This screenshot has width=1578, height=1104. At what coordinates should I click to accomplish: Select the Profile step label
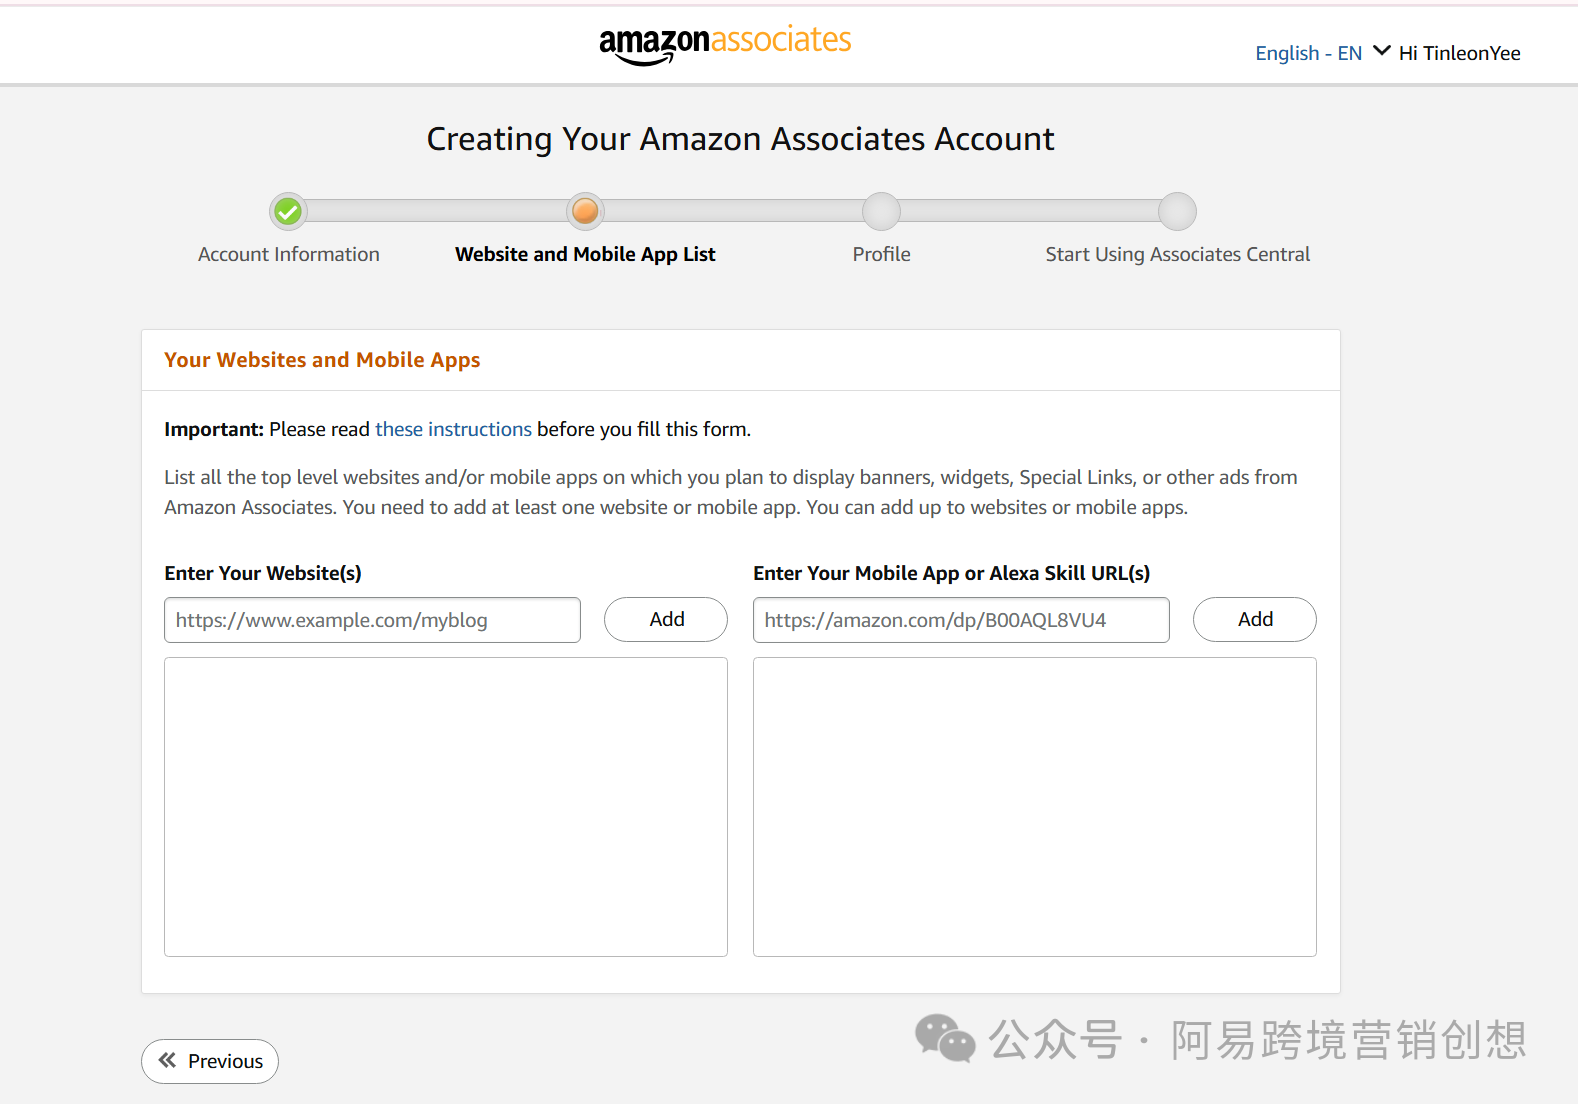(881, 254)
